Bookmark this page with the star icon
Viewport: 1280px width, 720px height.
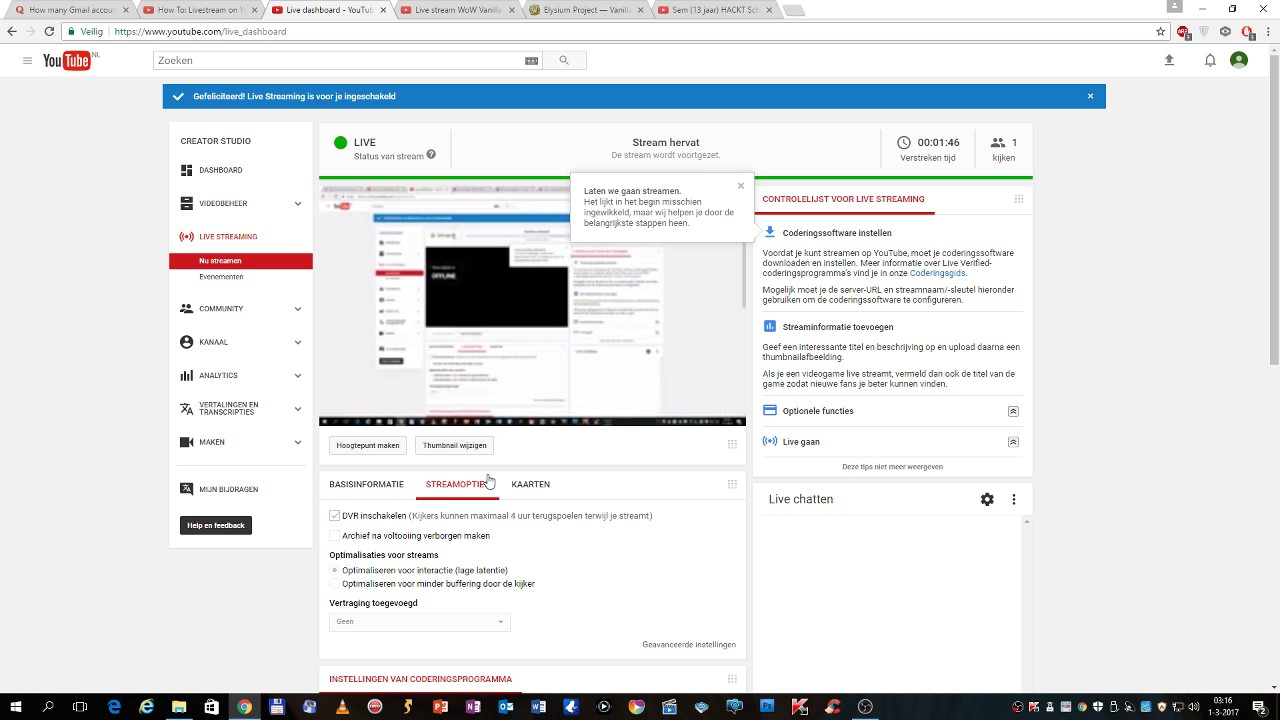coord(1160,31)
